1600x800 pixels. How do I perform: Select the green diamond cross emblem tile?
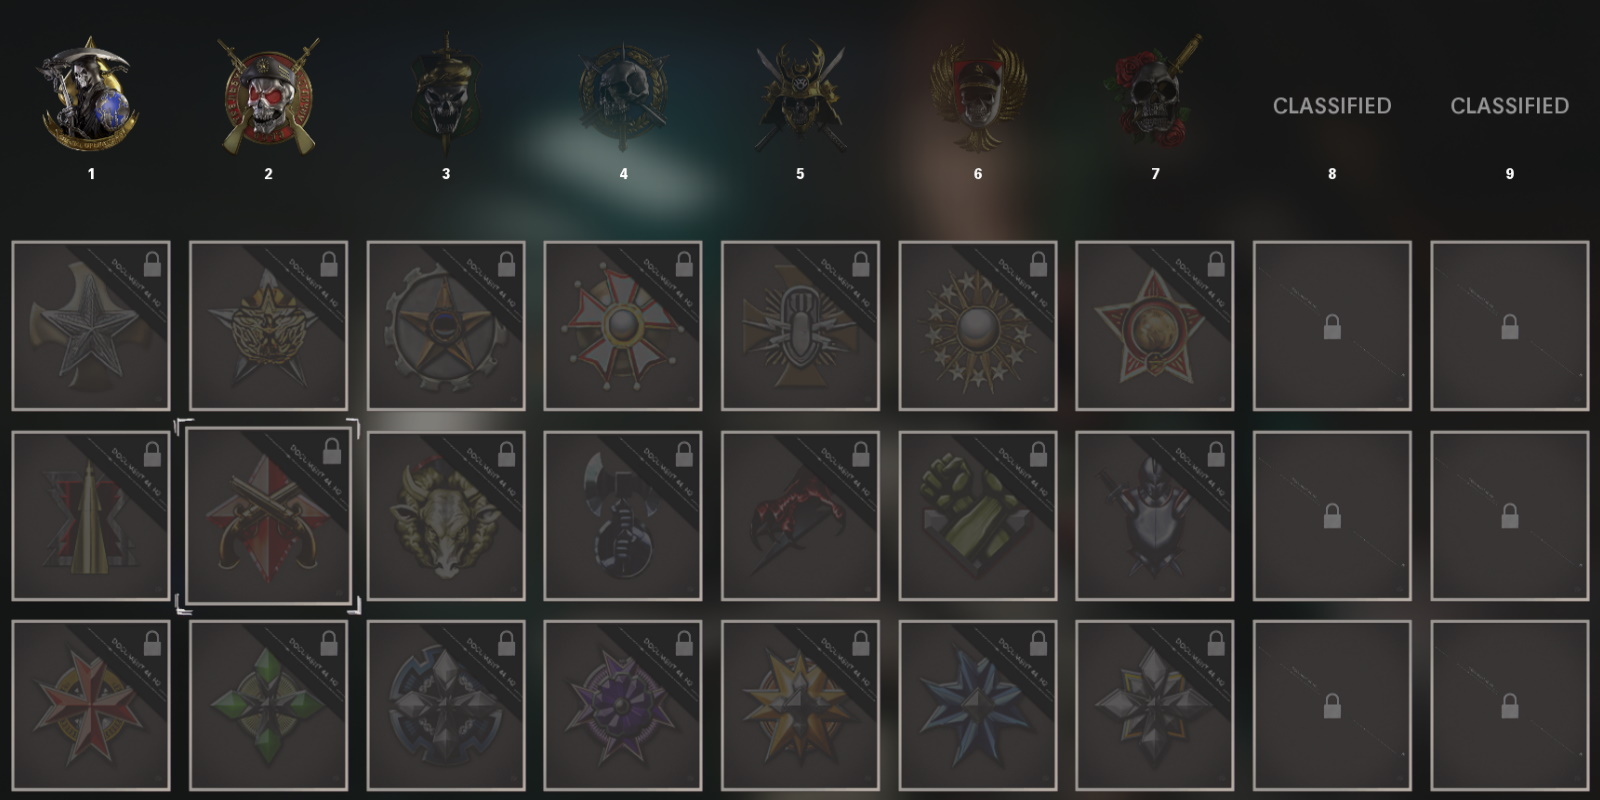point(268,706)
